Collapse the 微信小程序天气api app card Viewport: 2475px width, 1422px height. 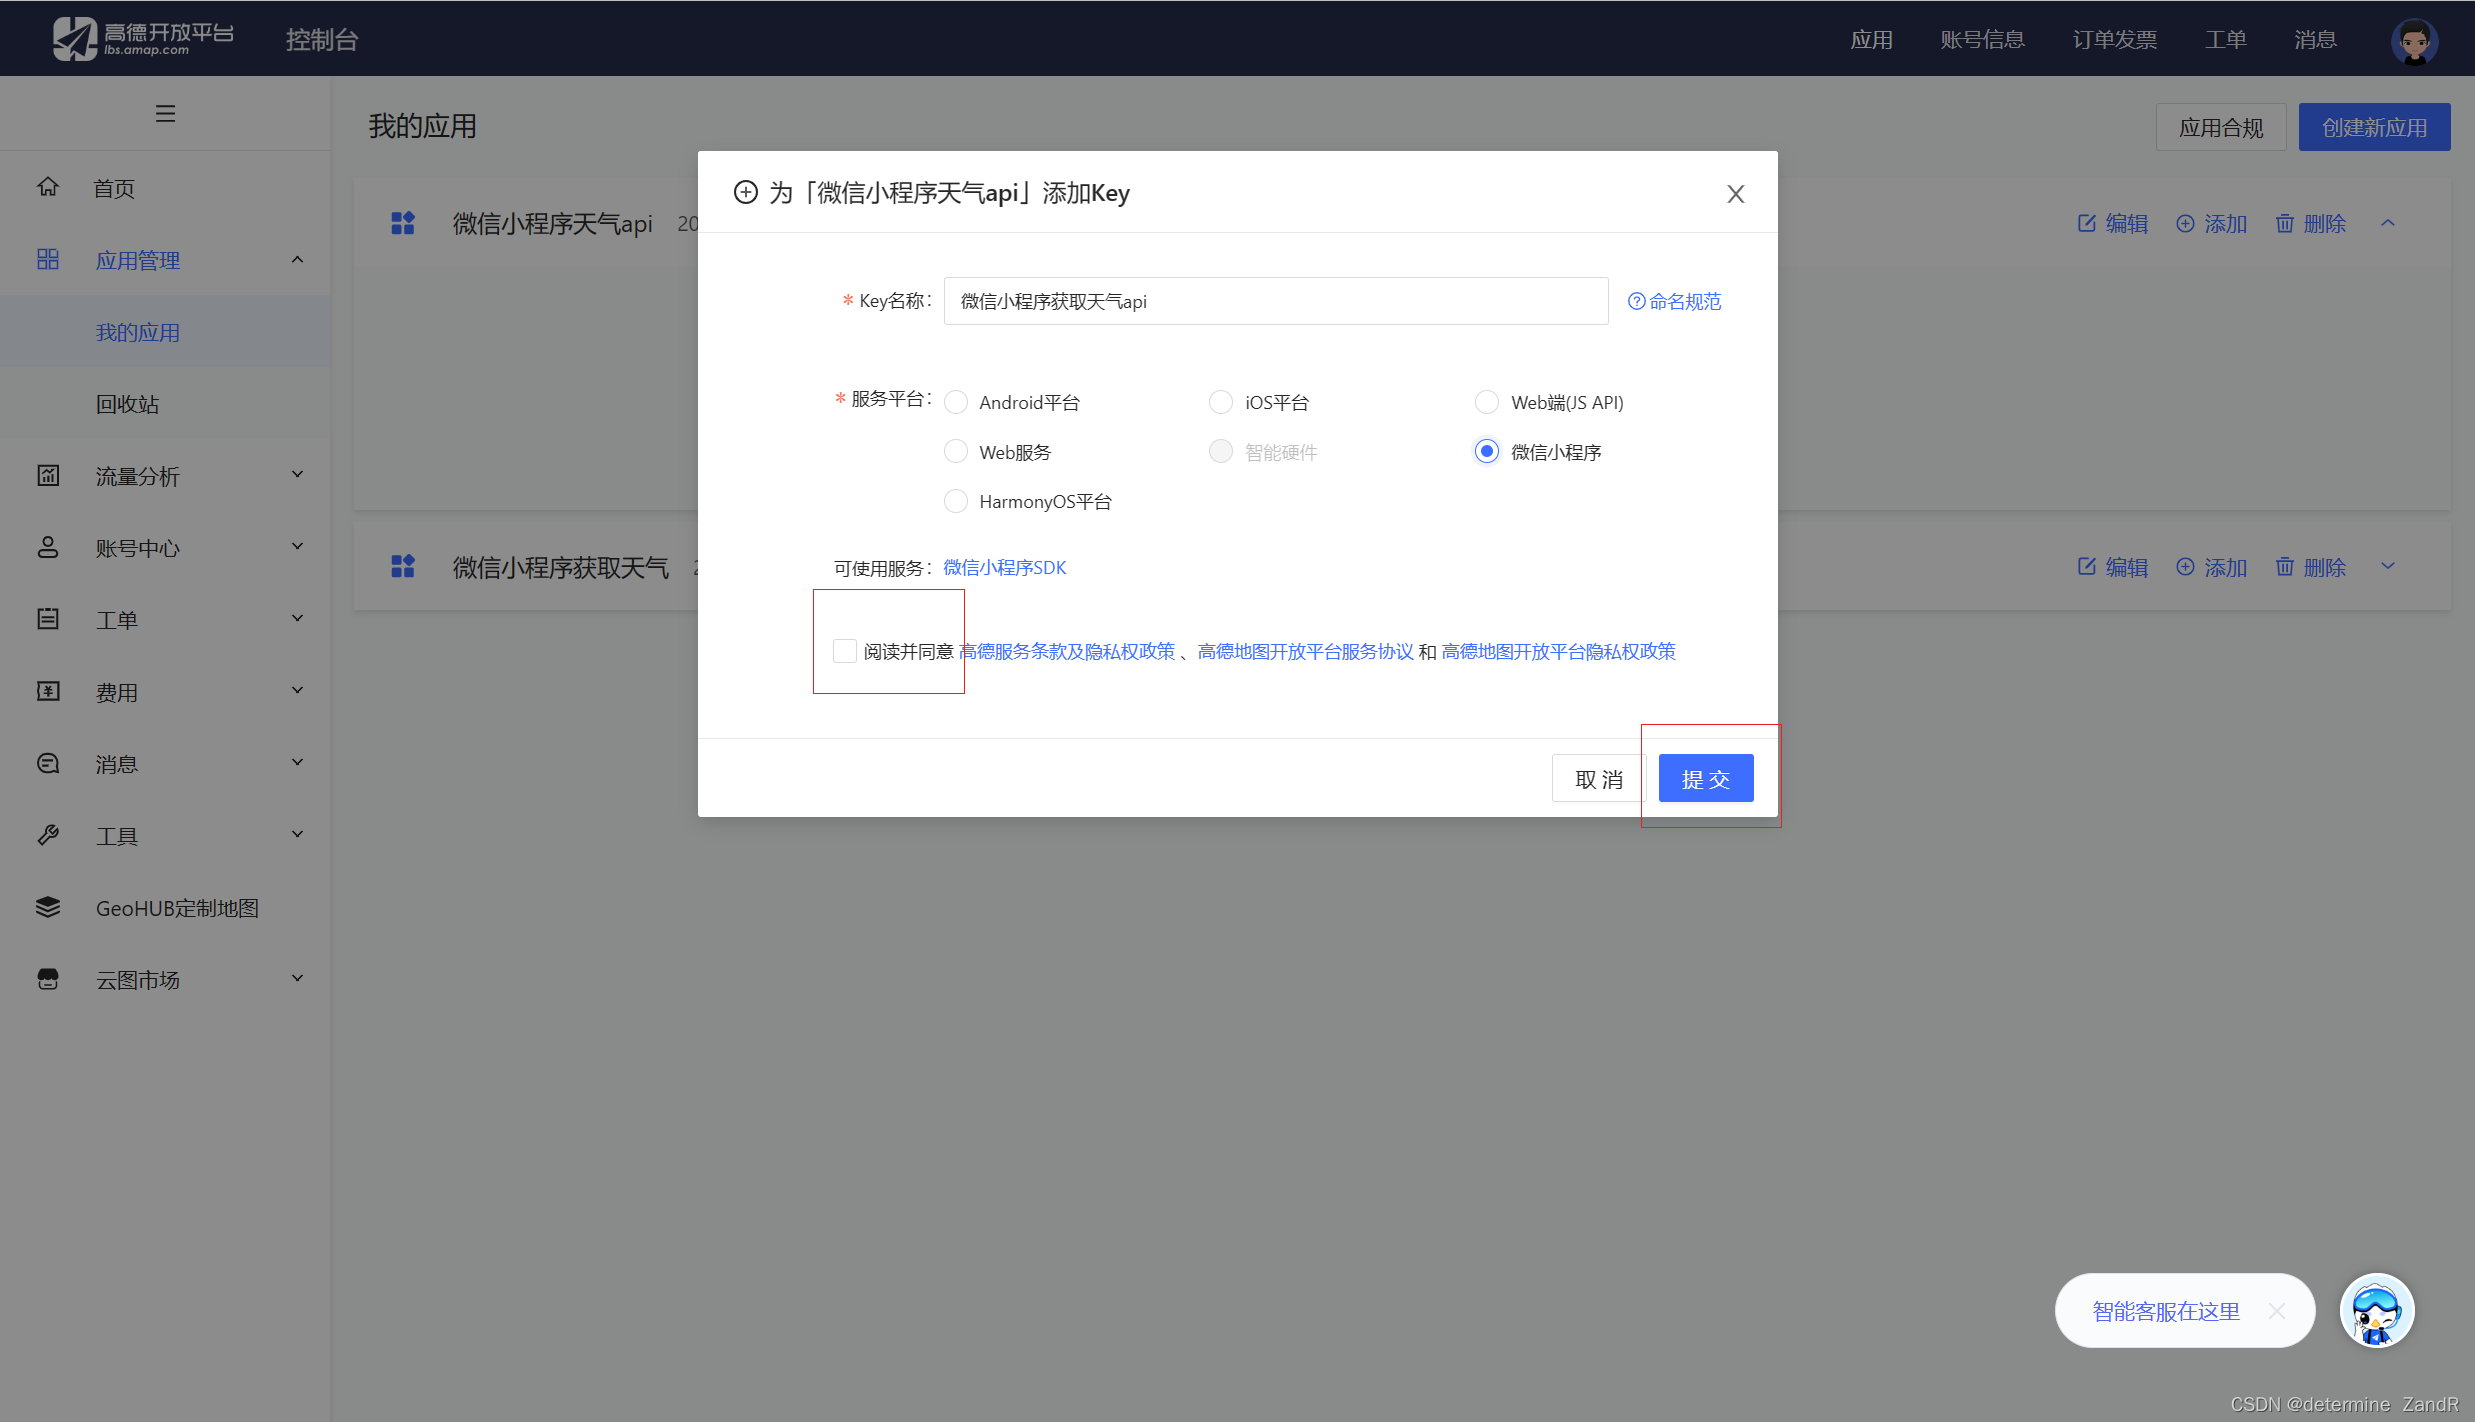click(2388, 223)
